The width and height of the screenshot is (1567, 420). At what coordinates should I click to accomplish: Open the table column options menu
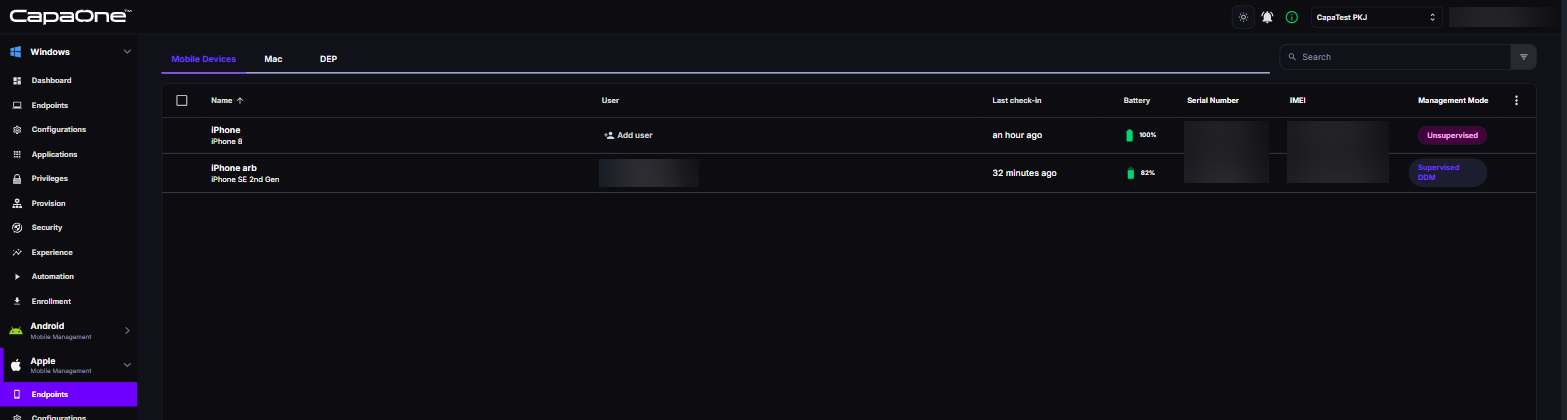[x=1516, y=100]
